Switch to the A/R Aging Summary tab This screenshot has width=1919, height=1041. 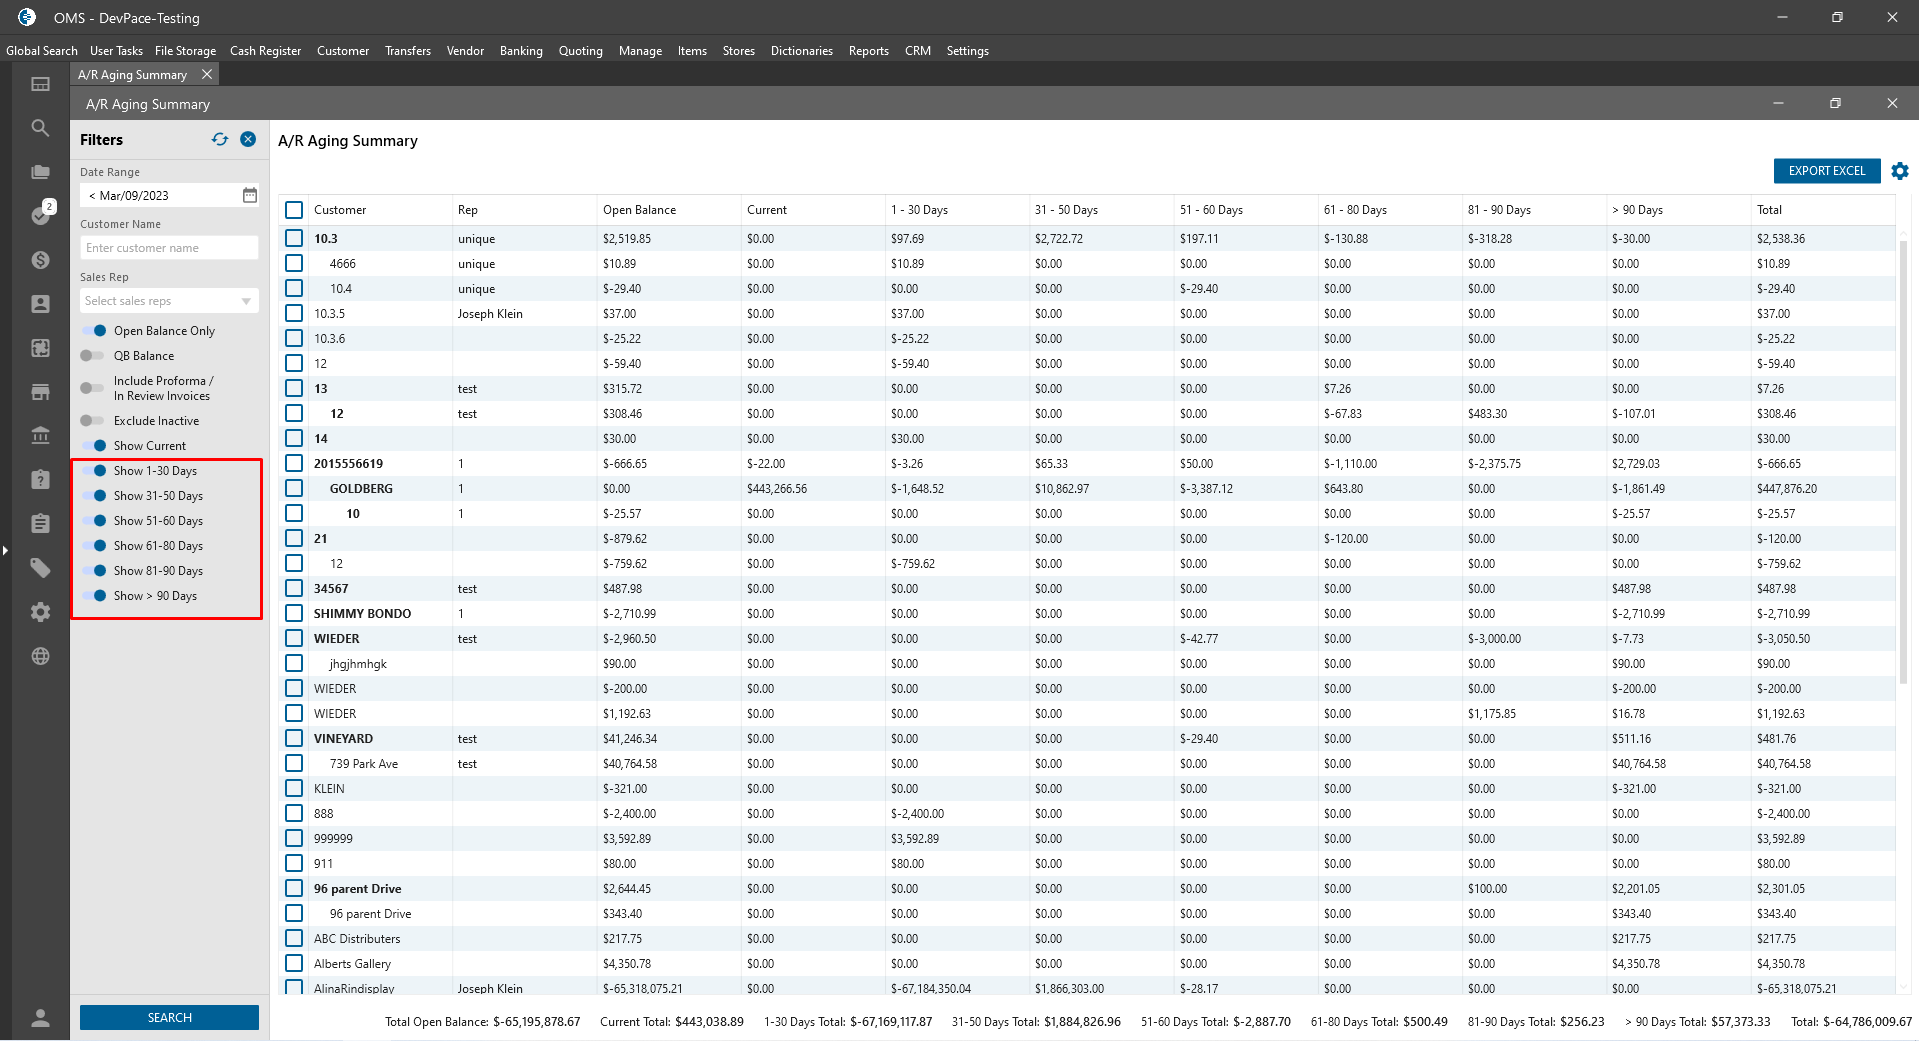tap(132, 74)
